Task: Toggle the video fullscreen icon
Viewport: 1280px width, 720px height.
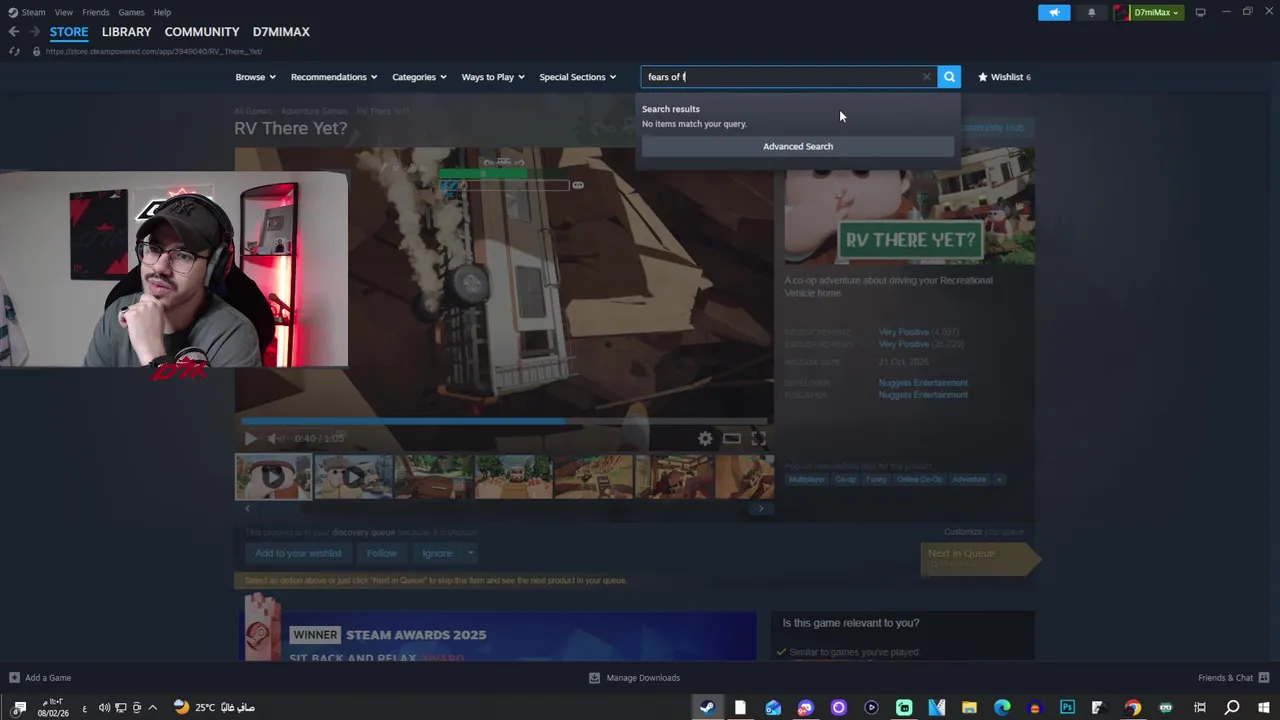Action: [759, 438]
